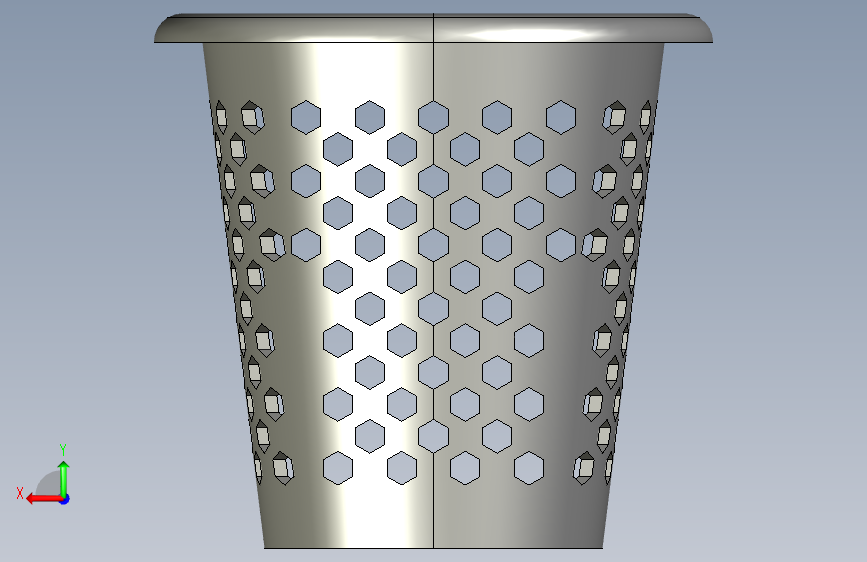Click the green Y axis arrow
Image resolution: width=867 pixels, height=562 pixels.
point(64,478)
